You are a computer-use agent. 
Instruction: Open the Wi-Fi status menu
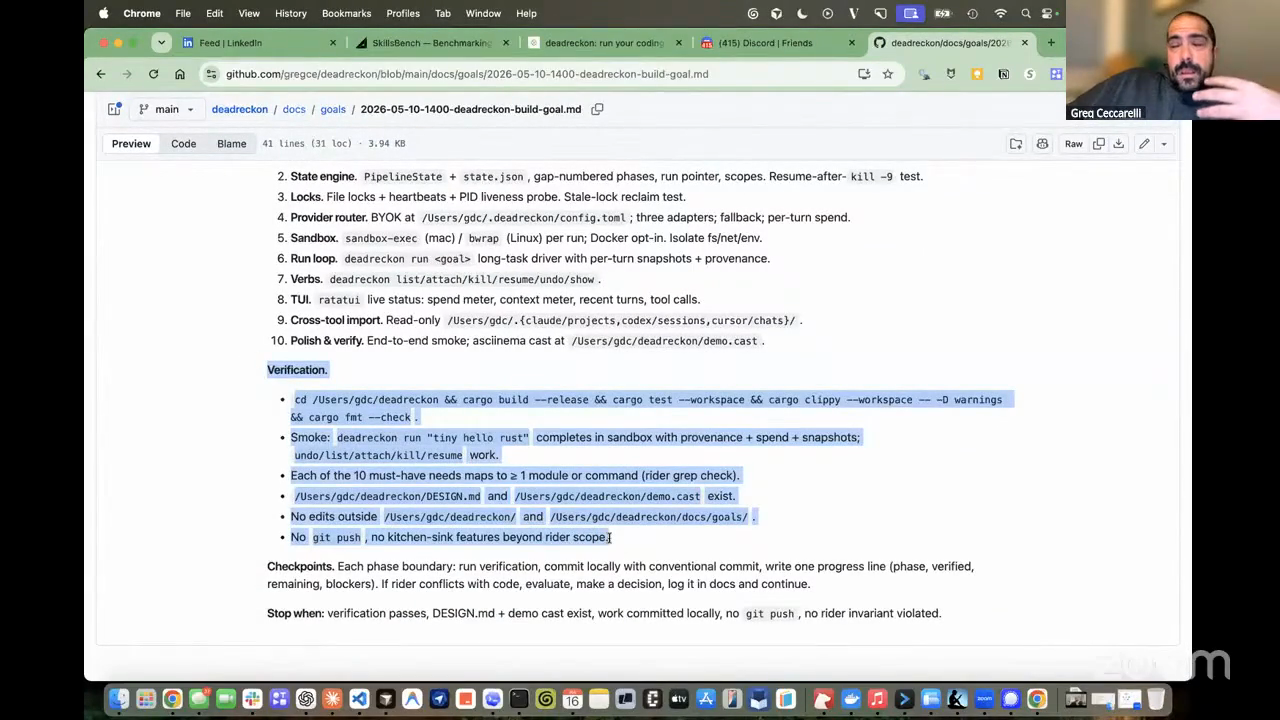click(1000, 13)
